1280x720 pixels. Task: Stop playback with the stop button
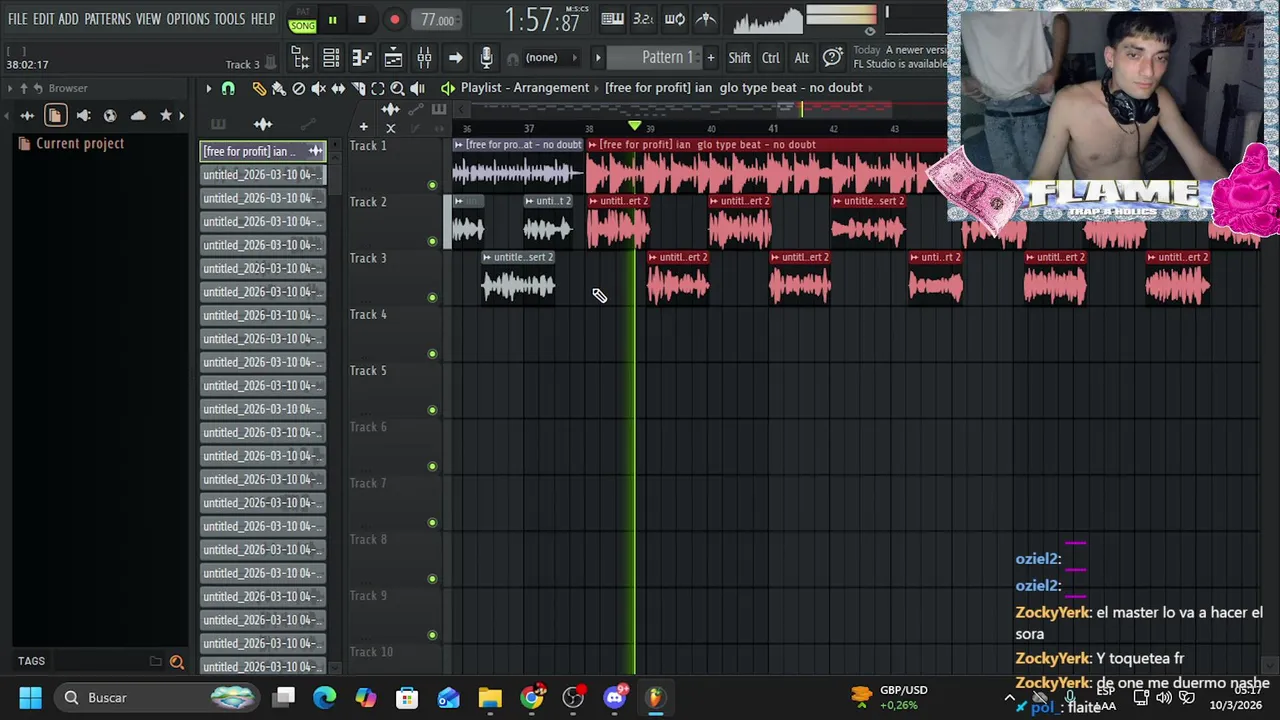362,19
